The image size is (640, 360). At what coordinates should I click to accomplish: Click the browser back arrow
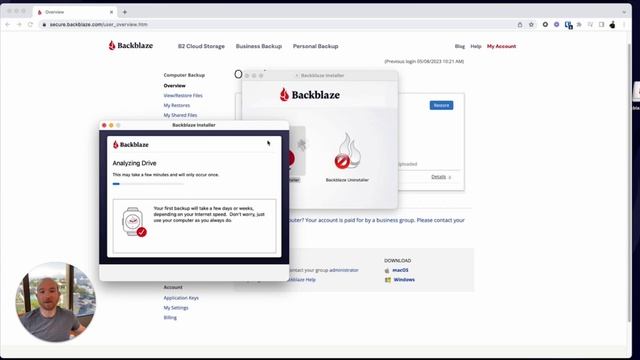[x=7, y=24]
